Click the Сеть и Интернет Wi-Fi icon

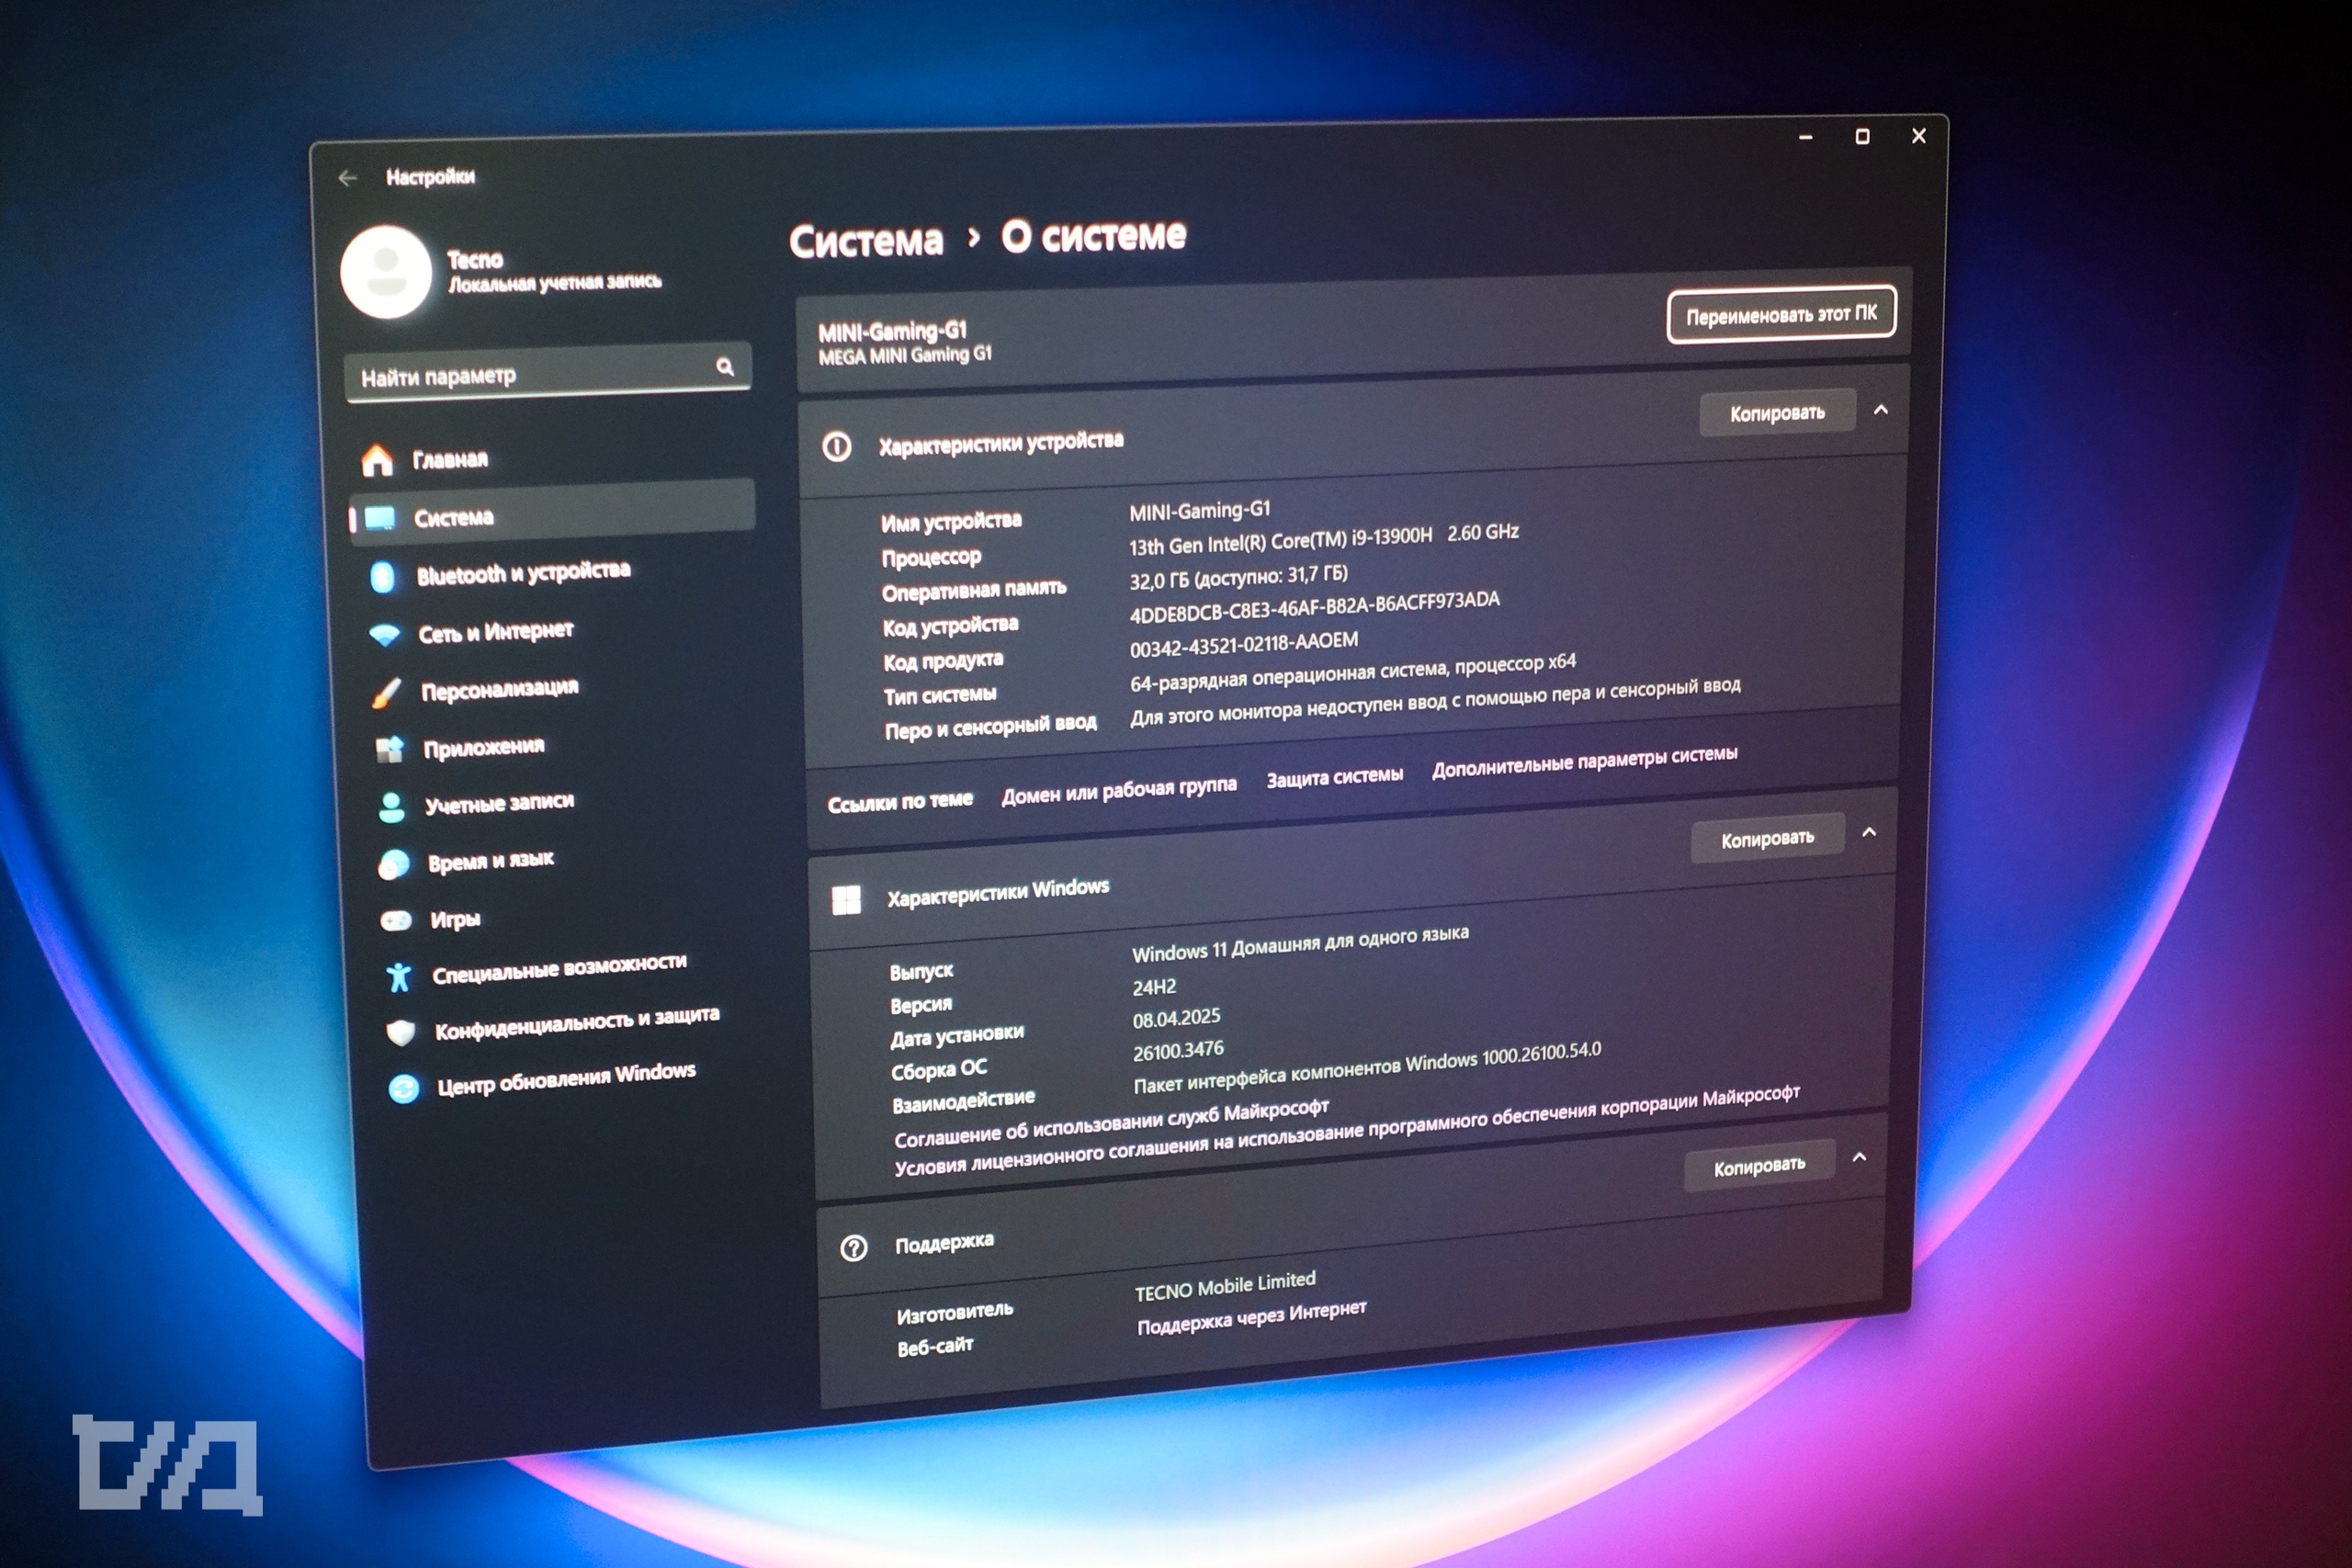[x=385, y=635]
